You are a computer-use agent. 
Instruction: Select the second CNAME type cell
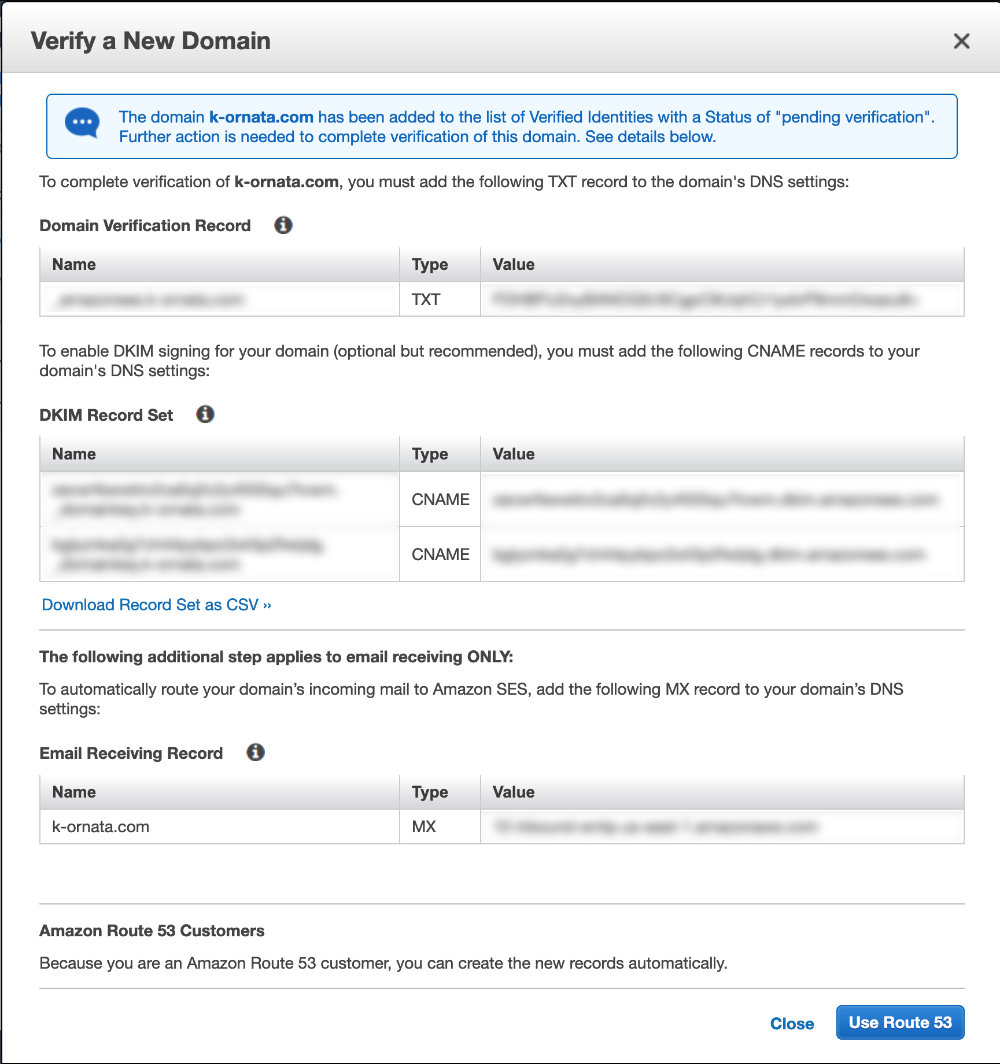tap(440, 554)
